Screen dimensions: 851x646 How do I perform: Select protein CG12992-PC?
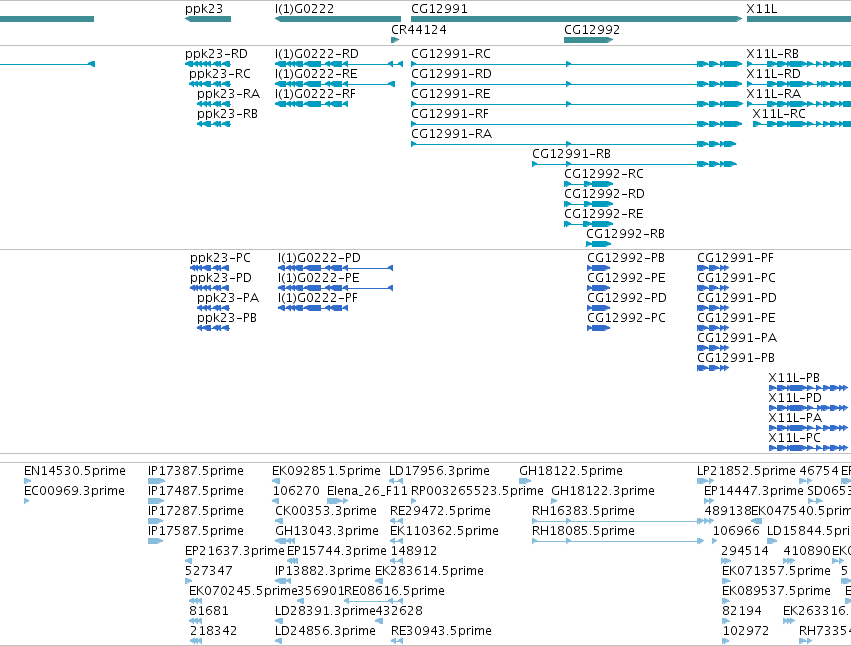(626, 318)
